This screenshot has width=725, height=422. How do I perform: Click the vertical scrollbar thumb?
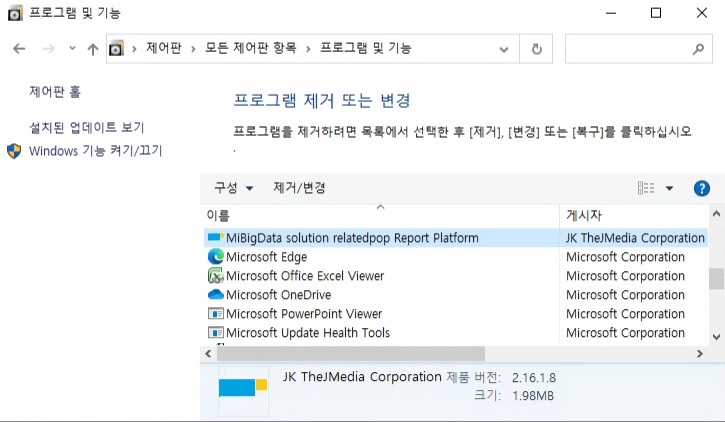pyautogui.click(x=716, y=278)
